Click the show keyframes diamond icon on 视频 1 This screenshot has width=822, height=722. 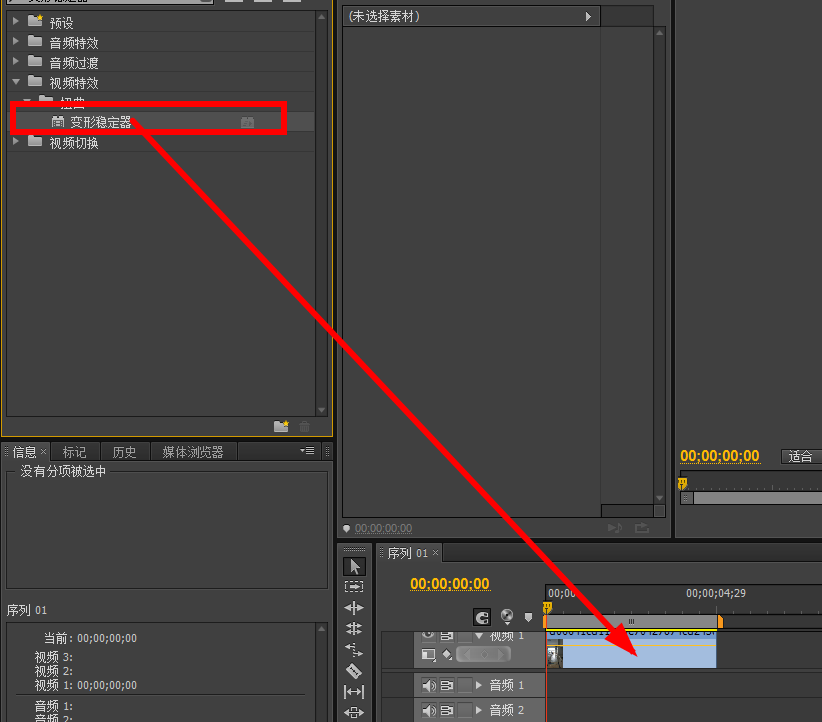[447, 654]
